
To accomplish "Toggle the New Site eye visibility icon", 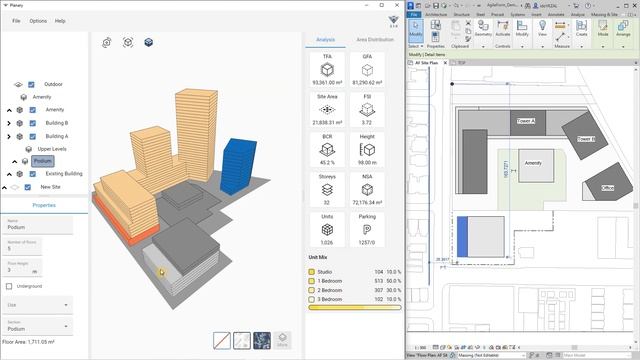I will (x=15, y=187).
